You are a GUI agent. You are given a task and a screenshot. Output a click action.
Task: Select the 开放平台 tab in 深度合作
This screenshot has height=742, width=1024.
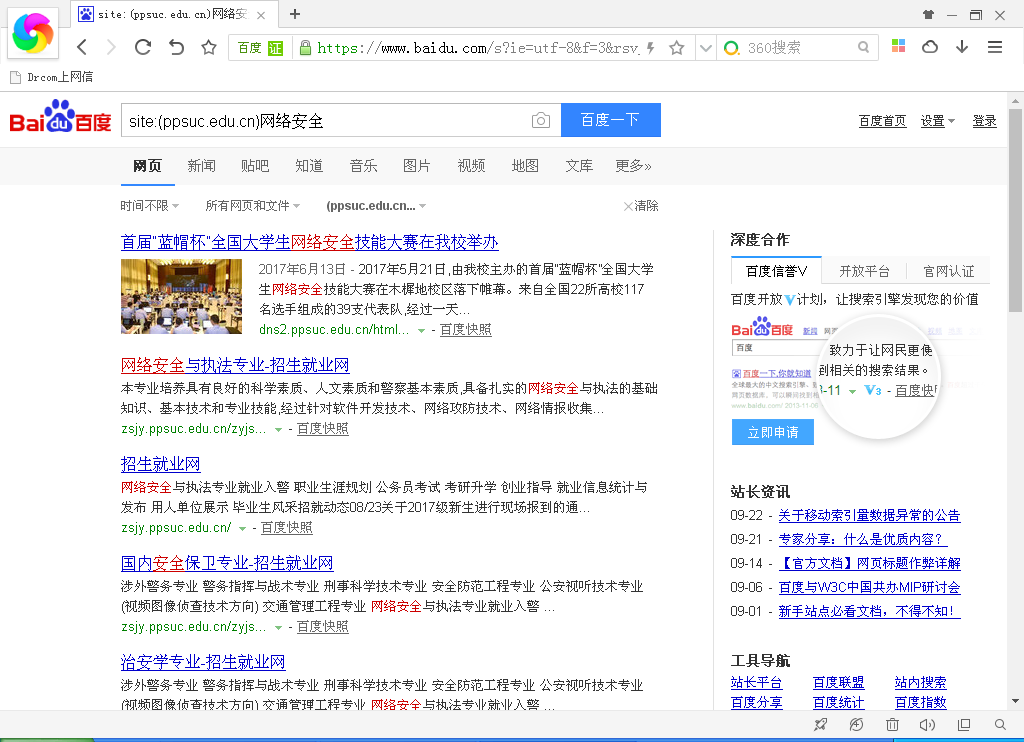(864, 271)
